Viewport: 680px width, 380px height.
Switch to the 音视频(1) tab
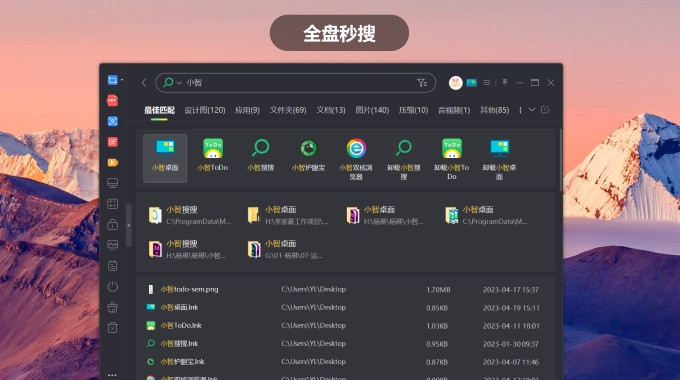(x=454, y=110)
